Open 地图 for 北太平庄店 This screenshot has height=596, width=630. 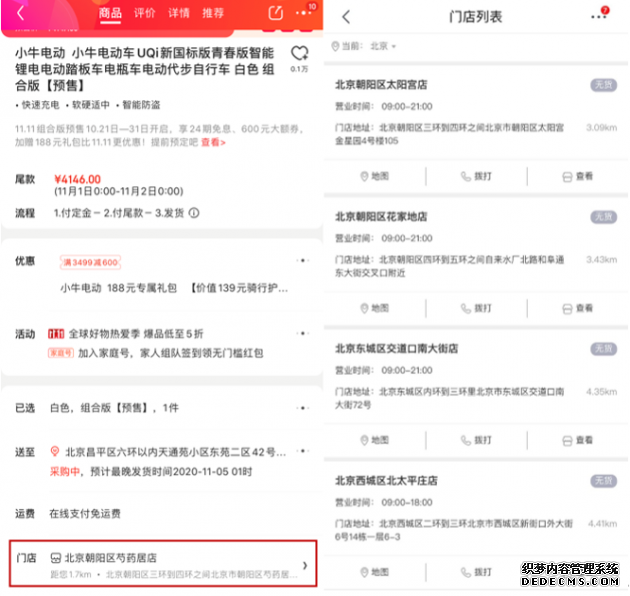coord(374,572)
